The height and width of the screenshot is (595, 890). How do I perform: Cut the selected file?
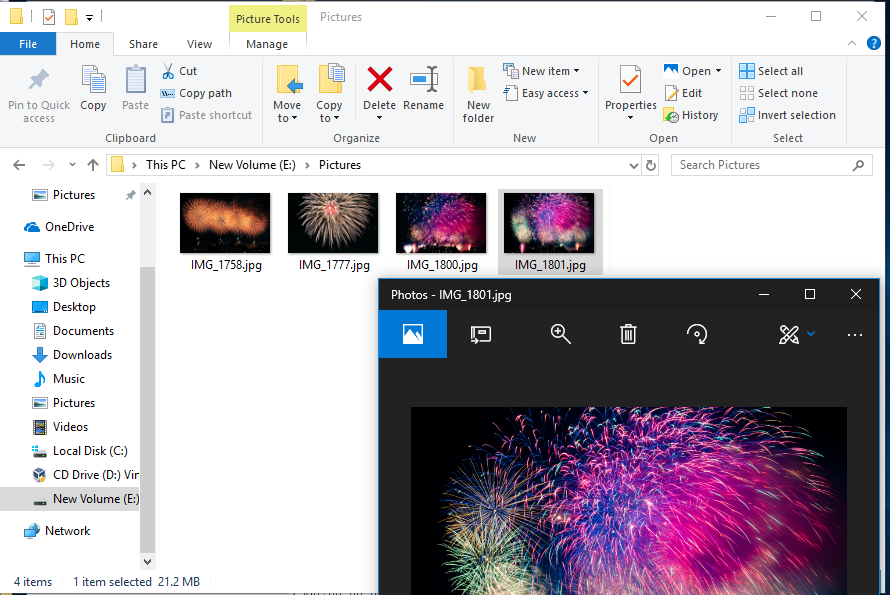point(179,71)
